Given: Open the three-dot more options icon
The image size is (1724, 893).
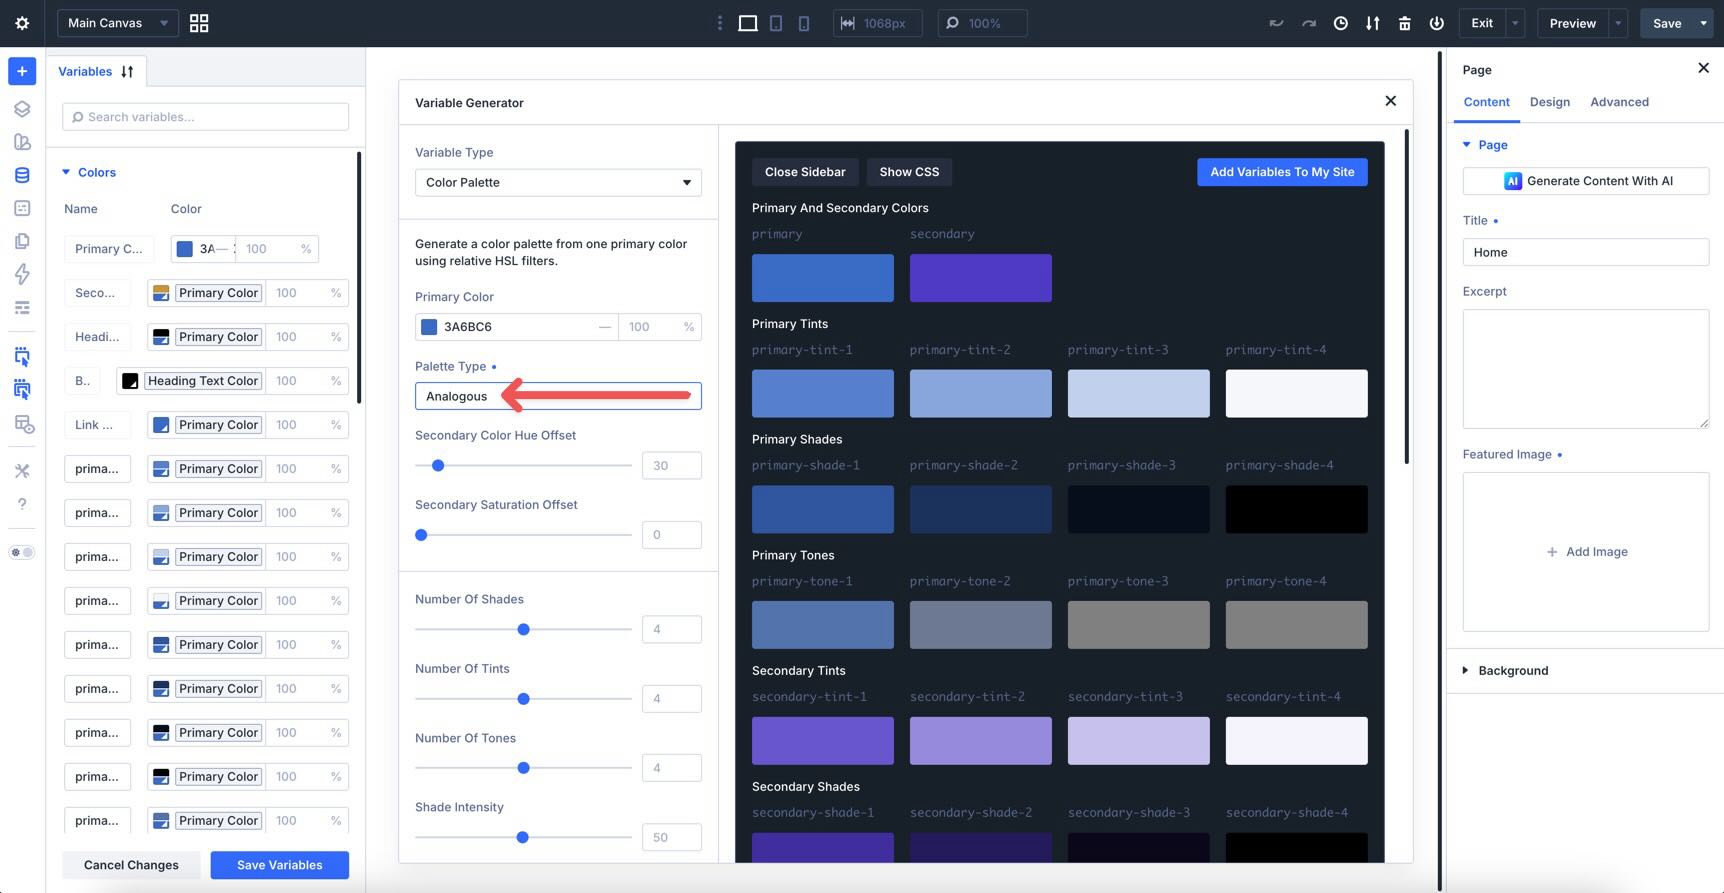Looking at the screenshot, I should (x=719, y=23).
